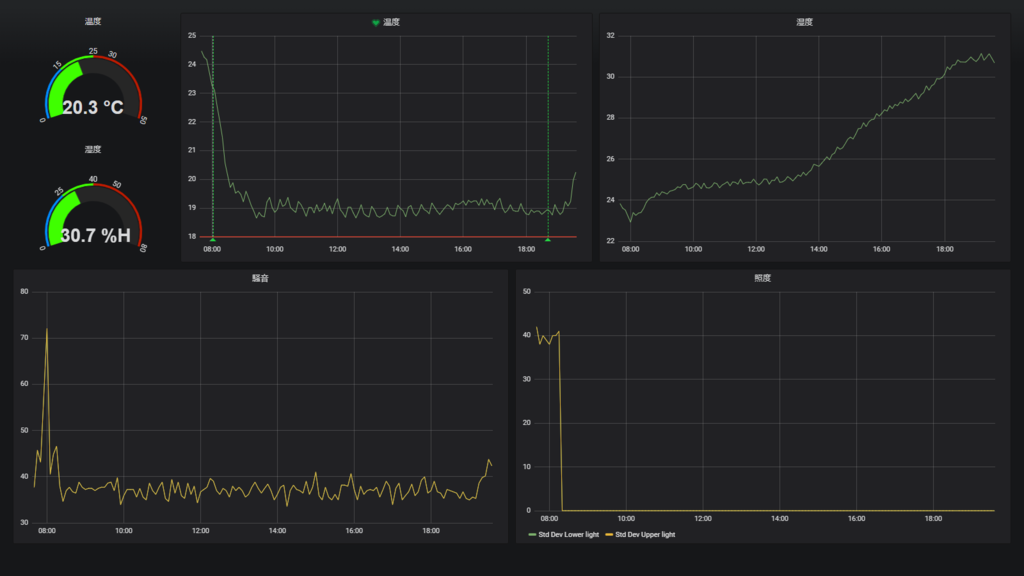Toggle the Std Dev Lower light series
This screenshot has width=1024, height=576.
[564, 535]
